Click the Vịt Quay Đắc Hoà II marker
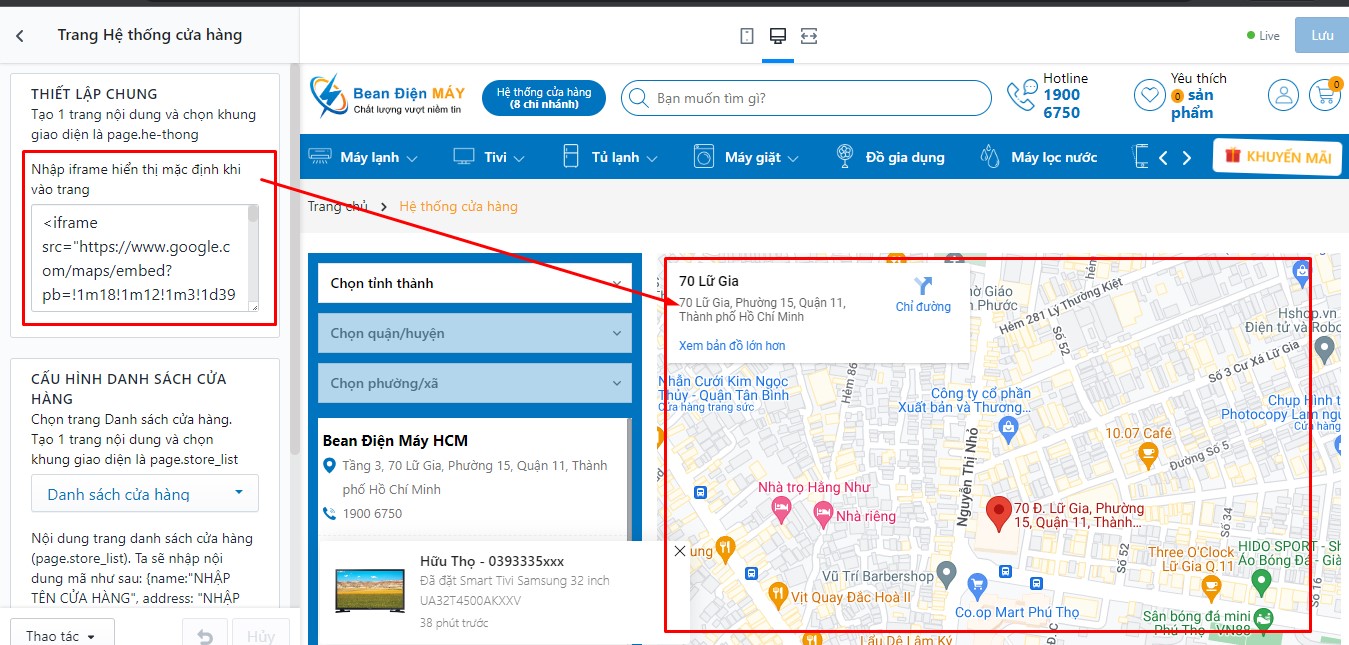1349x645 pixels. [777, 597]
